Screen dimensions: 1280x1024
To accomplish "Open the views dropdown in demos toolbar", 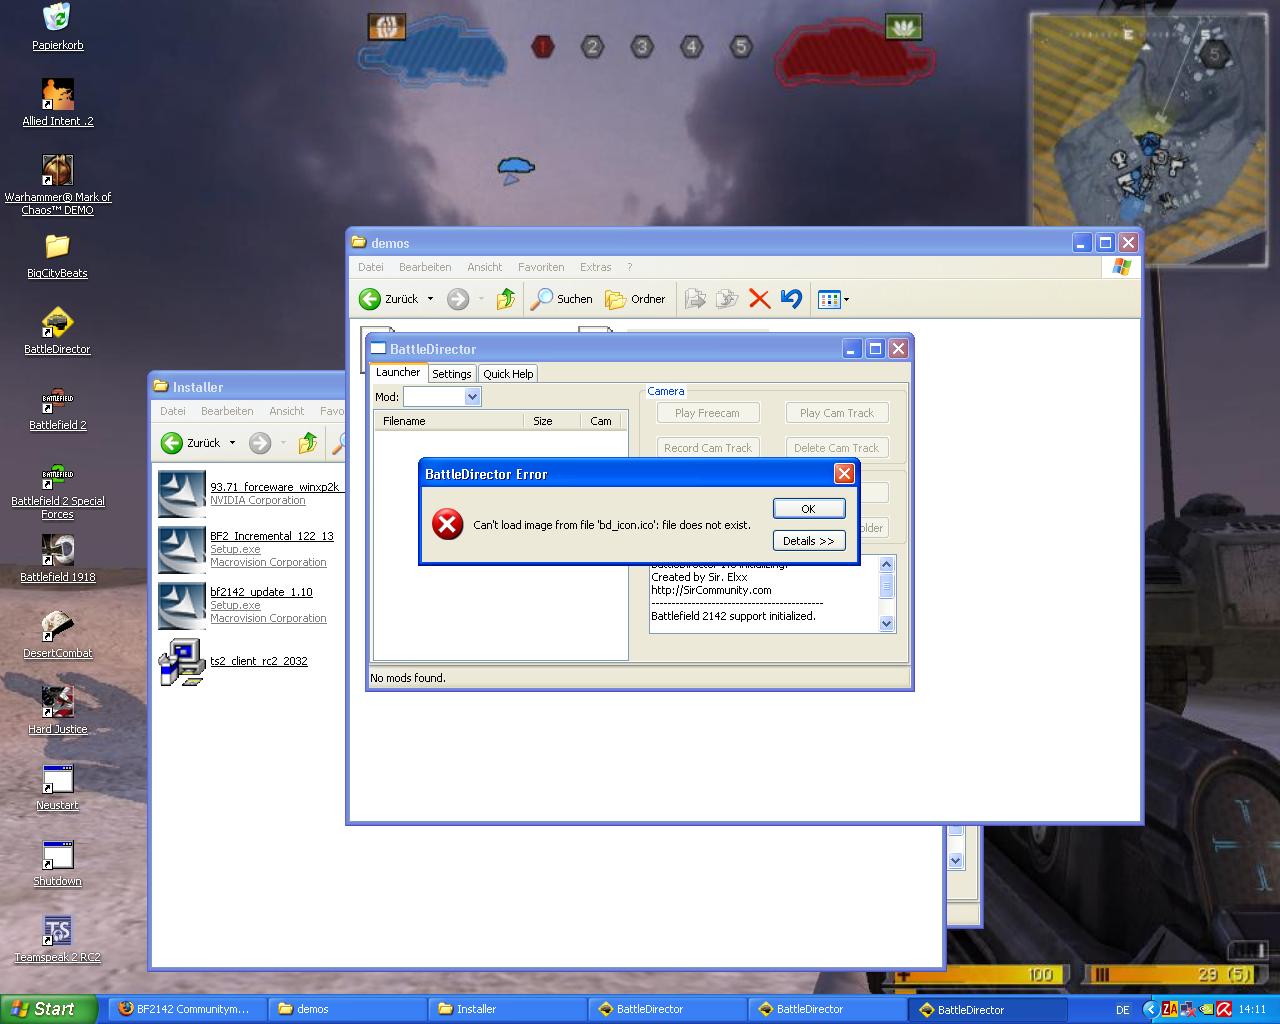I will tap(846, 299).
